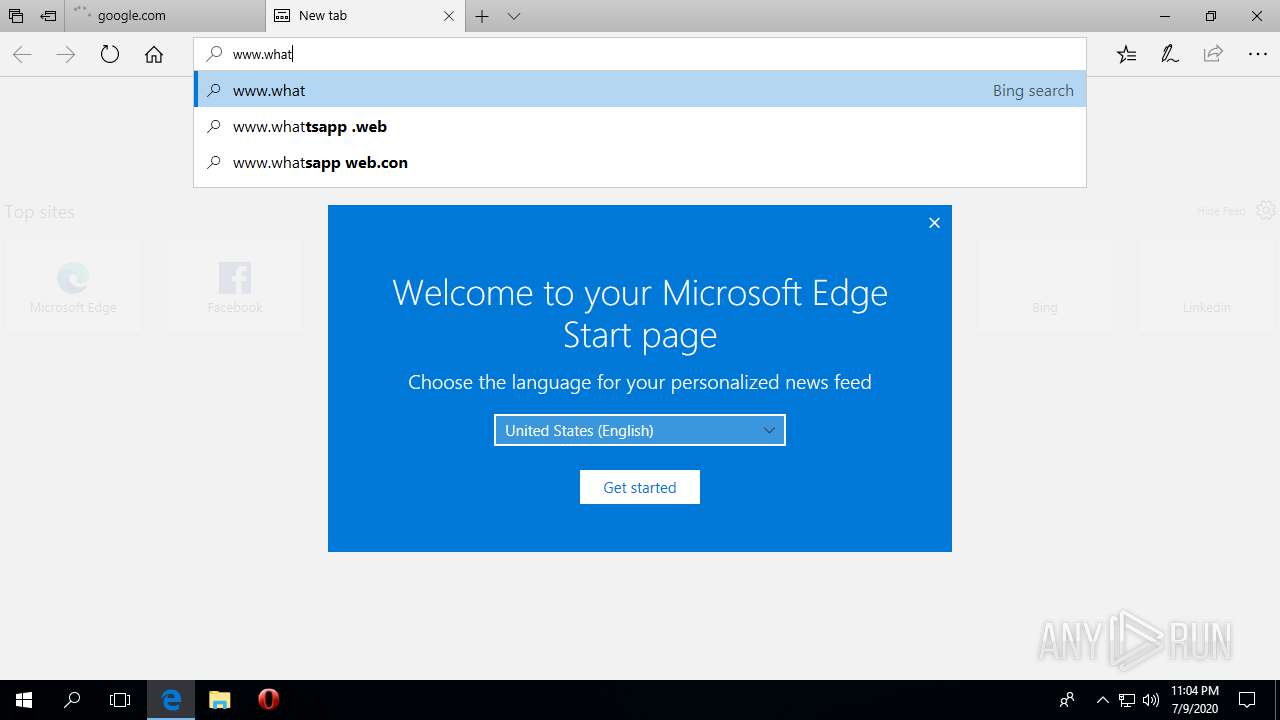
Task: Switch to the google.com tab
Action: point(165,16)
